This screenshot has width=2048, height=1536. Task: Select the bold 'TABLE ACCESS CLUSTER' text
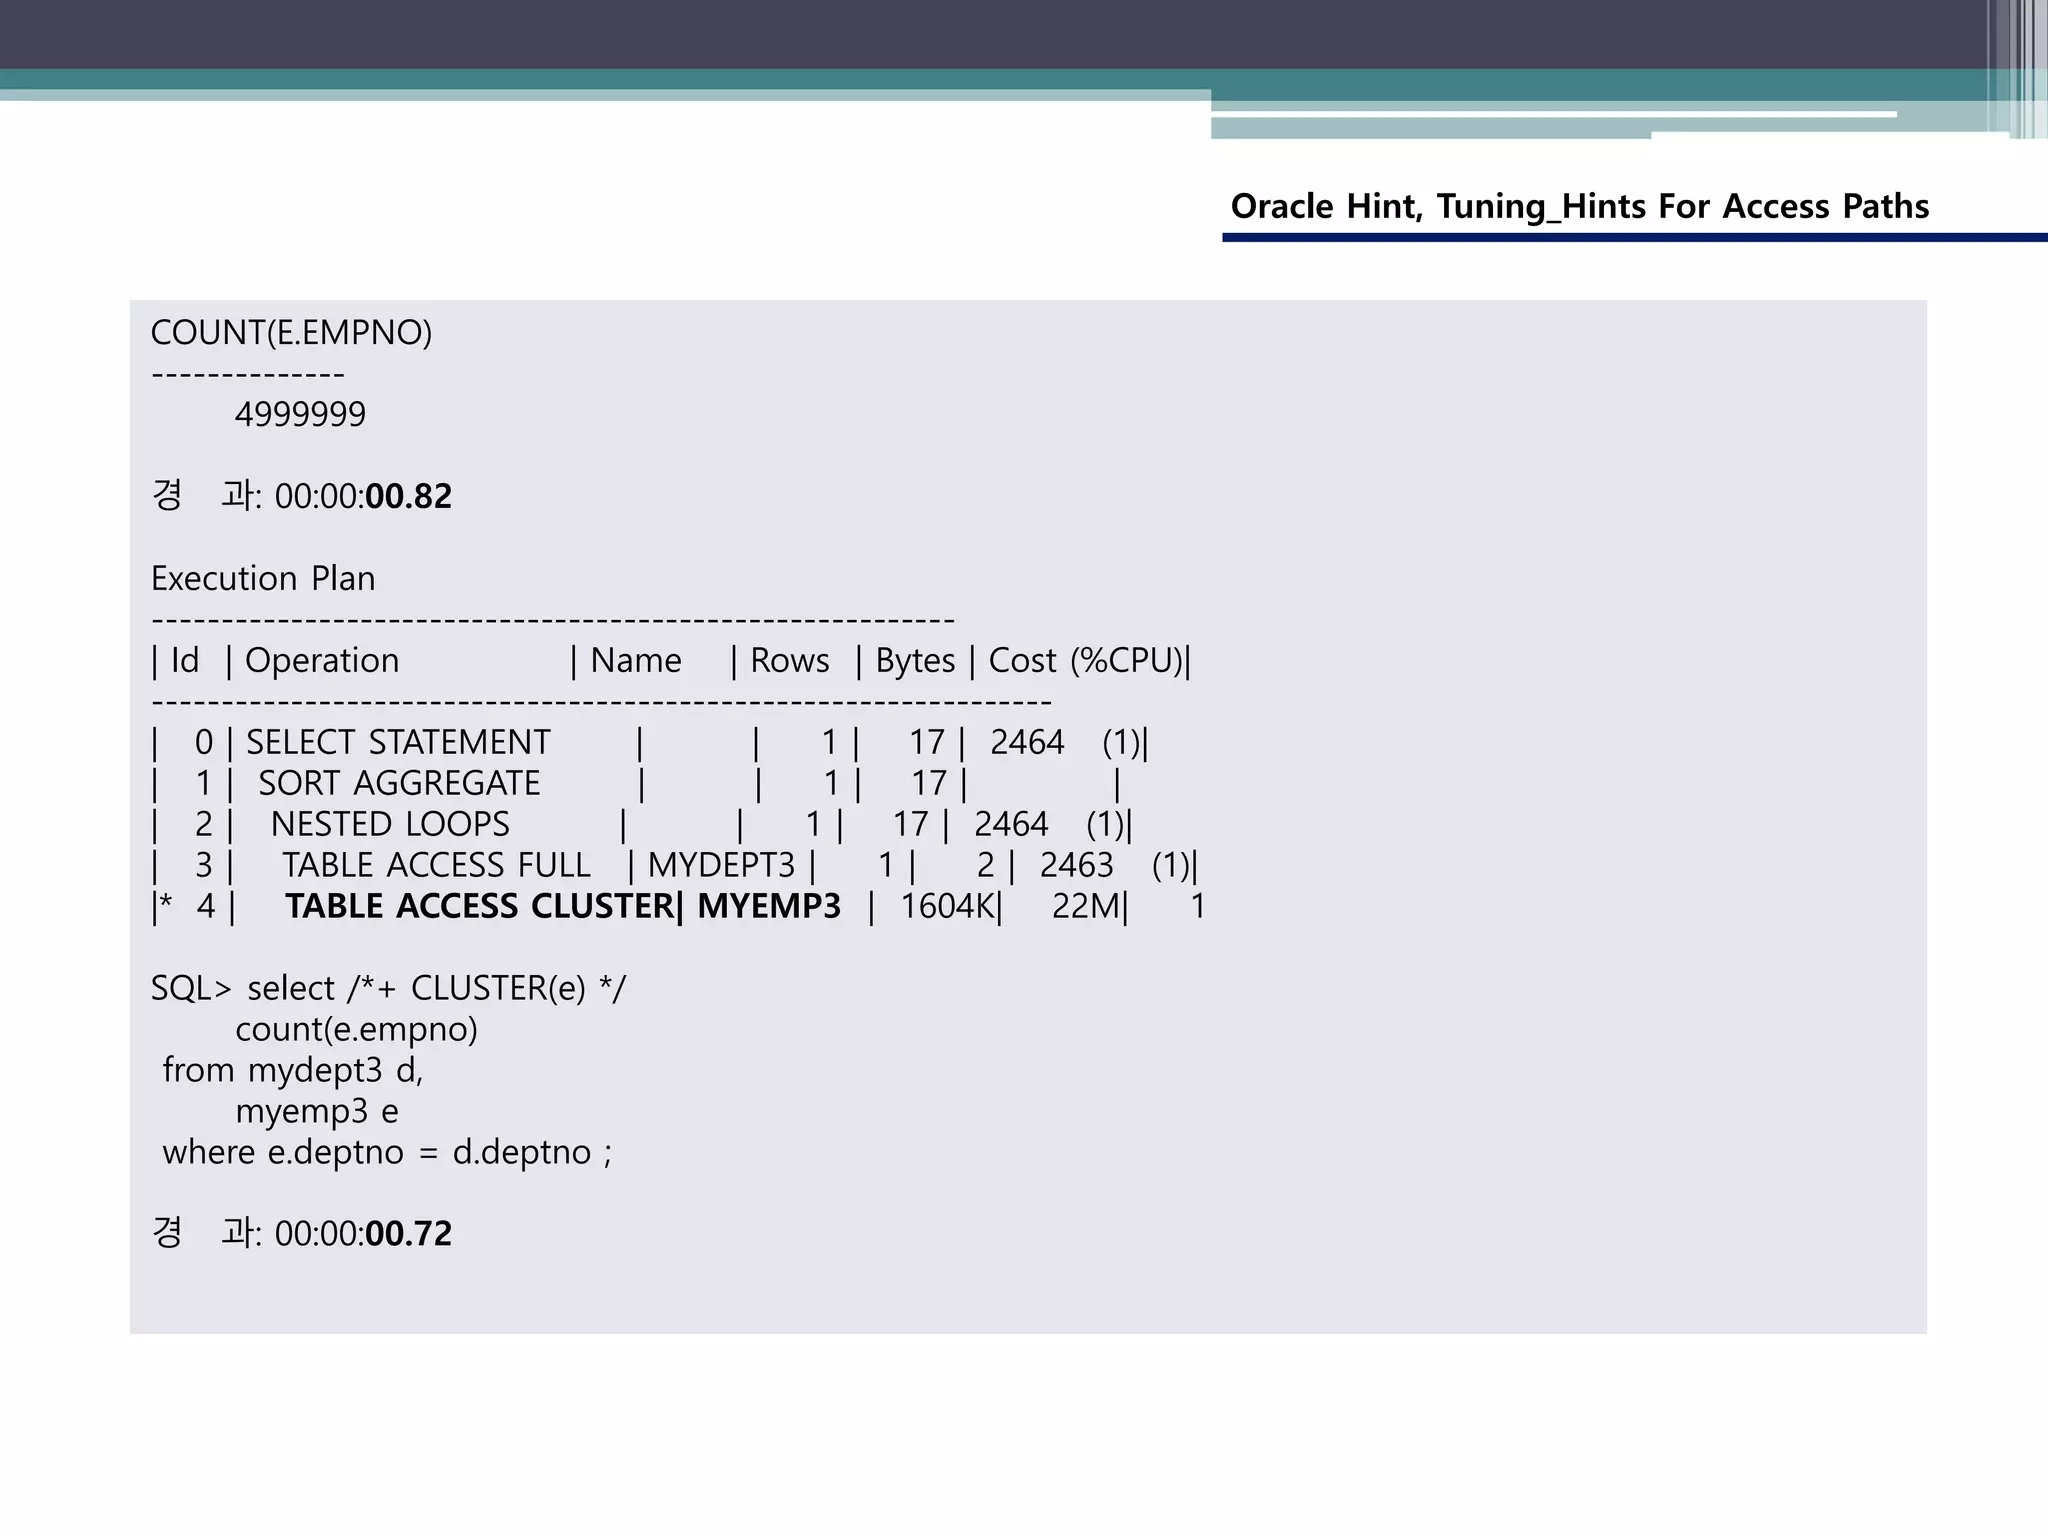point(480,907)
